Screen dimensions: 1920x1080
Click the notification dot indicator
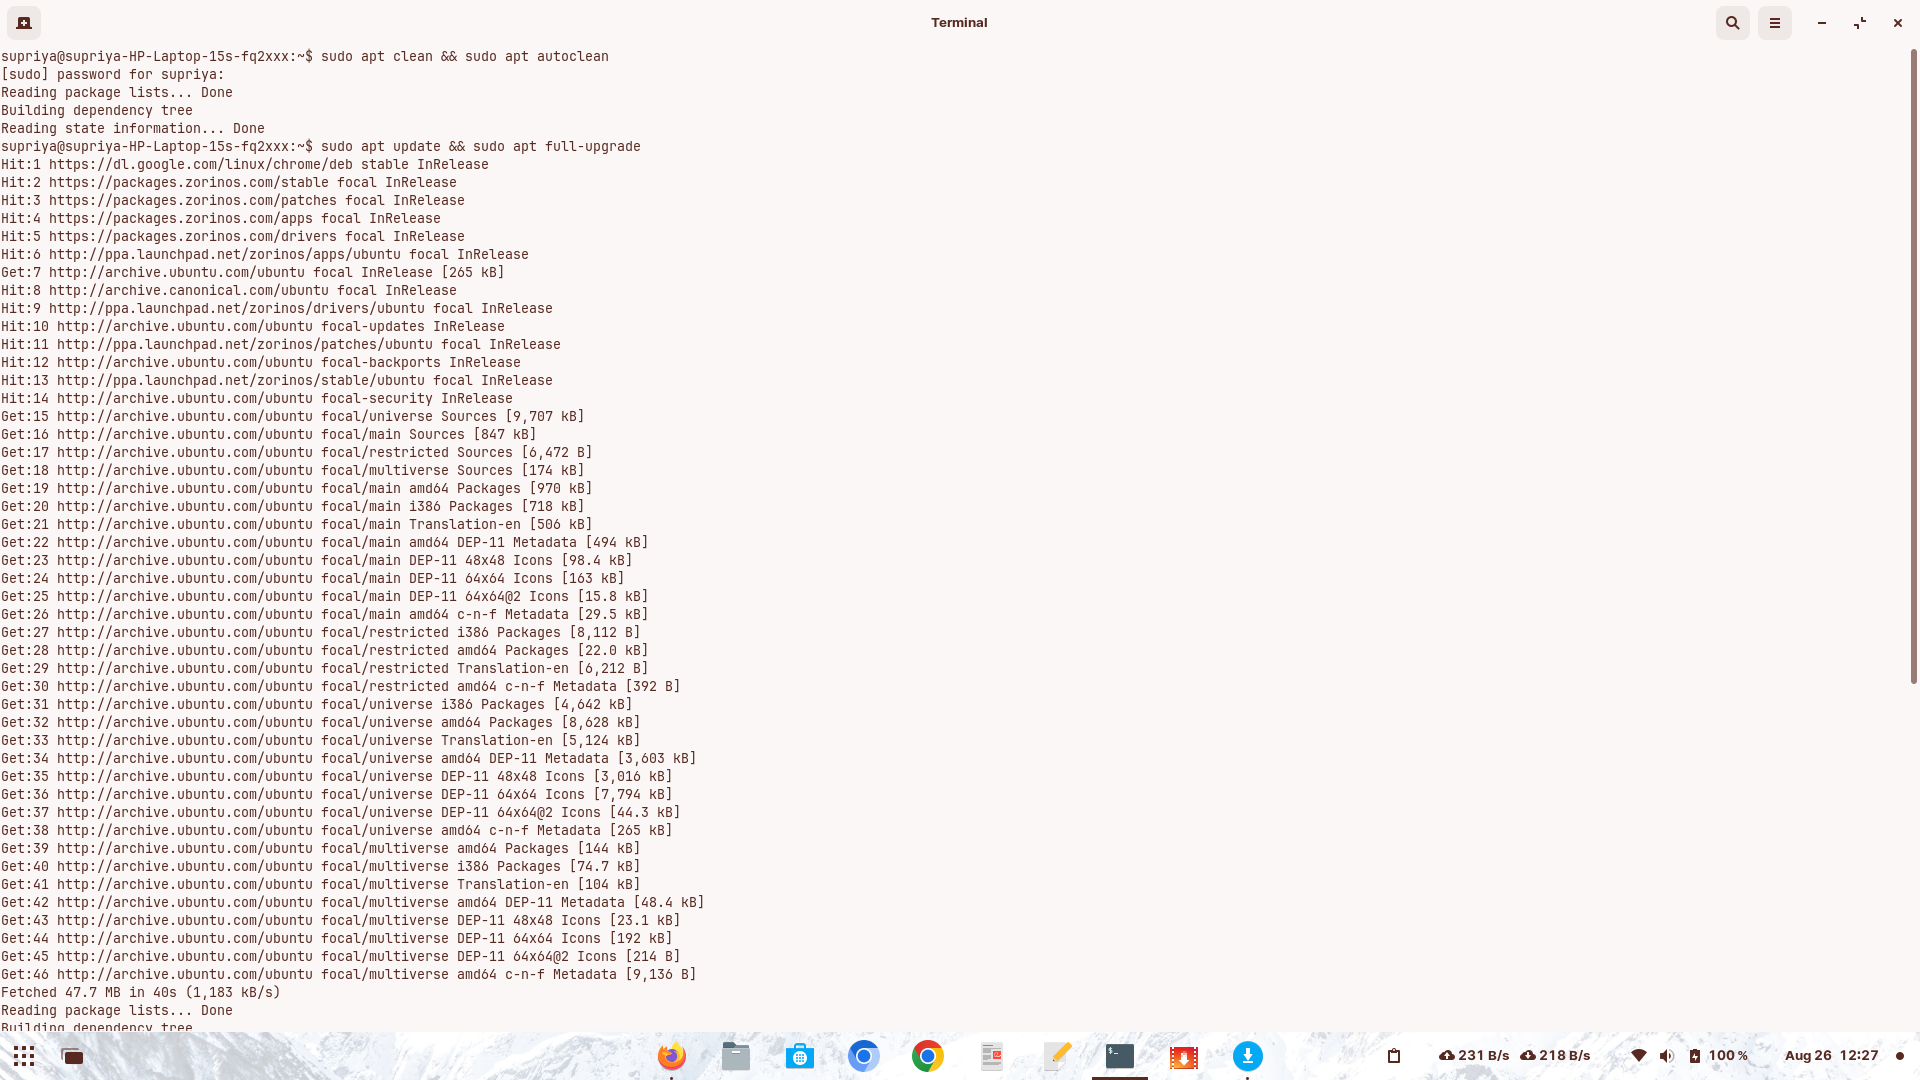(1900, 1056)
